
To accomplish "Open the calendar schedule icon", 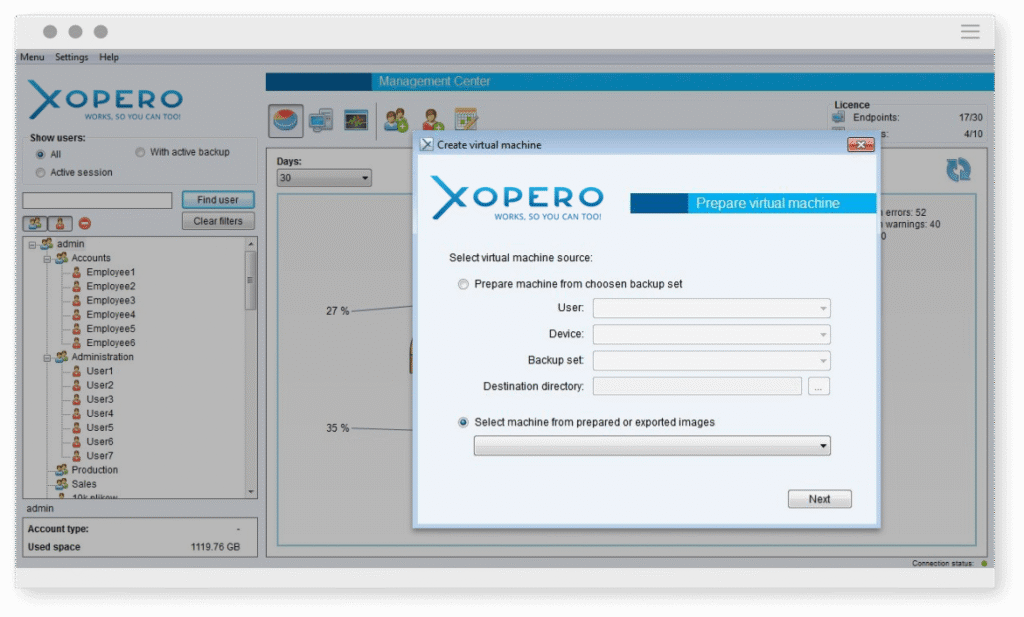I will click(x=466, y=119).
